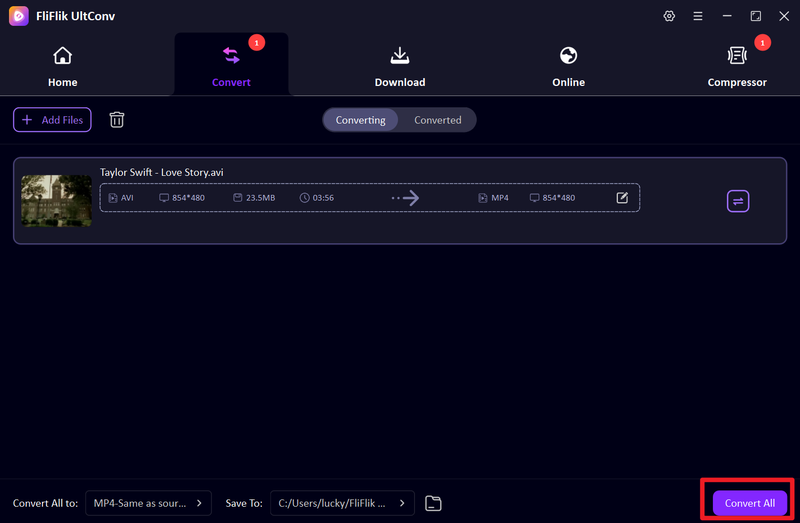Edit output settings with pencil icon
Screen dimensions: 800x523
coord(622,197)
